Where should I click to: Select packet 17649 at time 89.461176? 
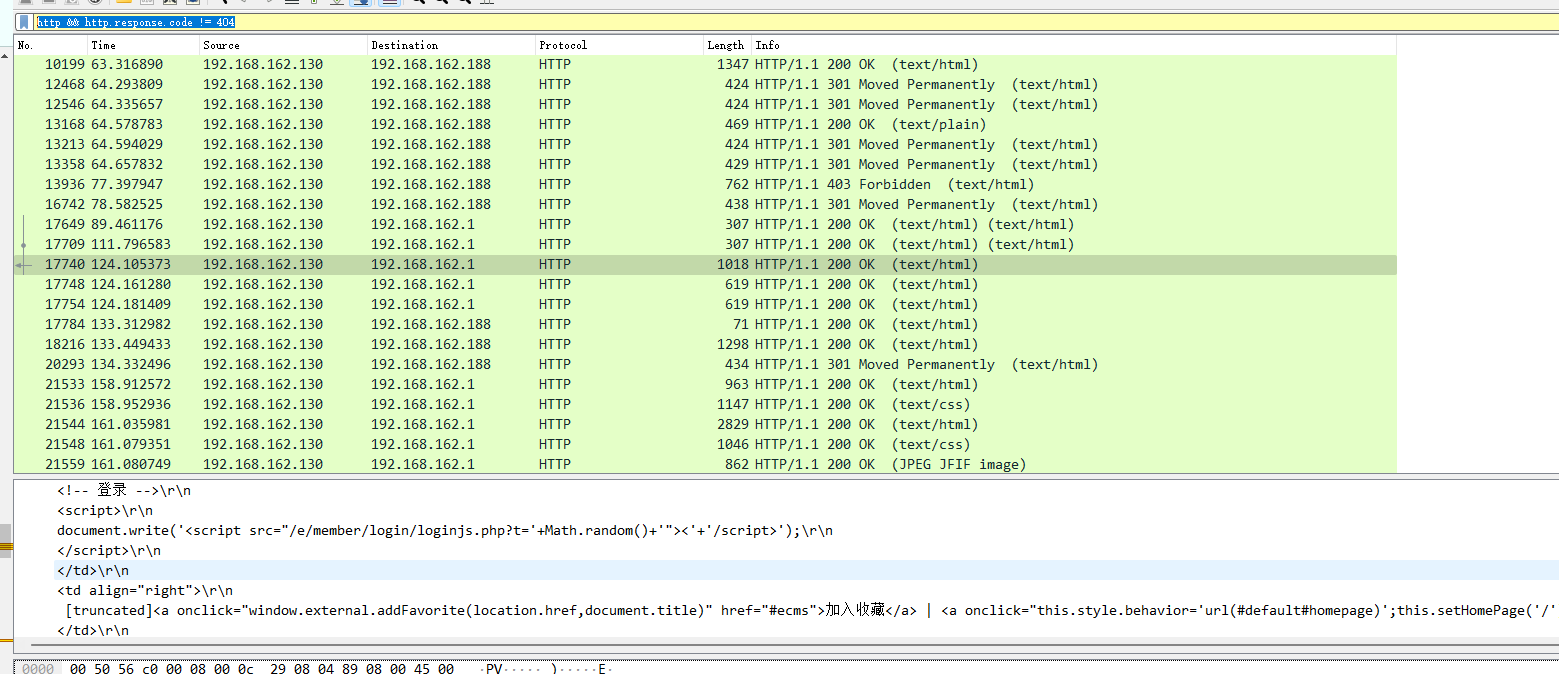click(705, 224)
